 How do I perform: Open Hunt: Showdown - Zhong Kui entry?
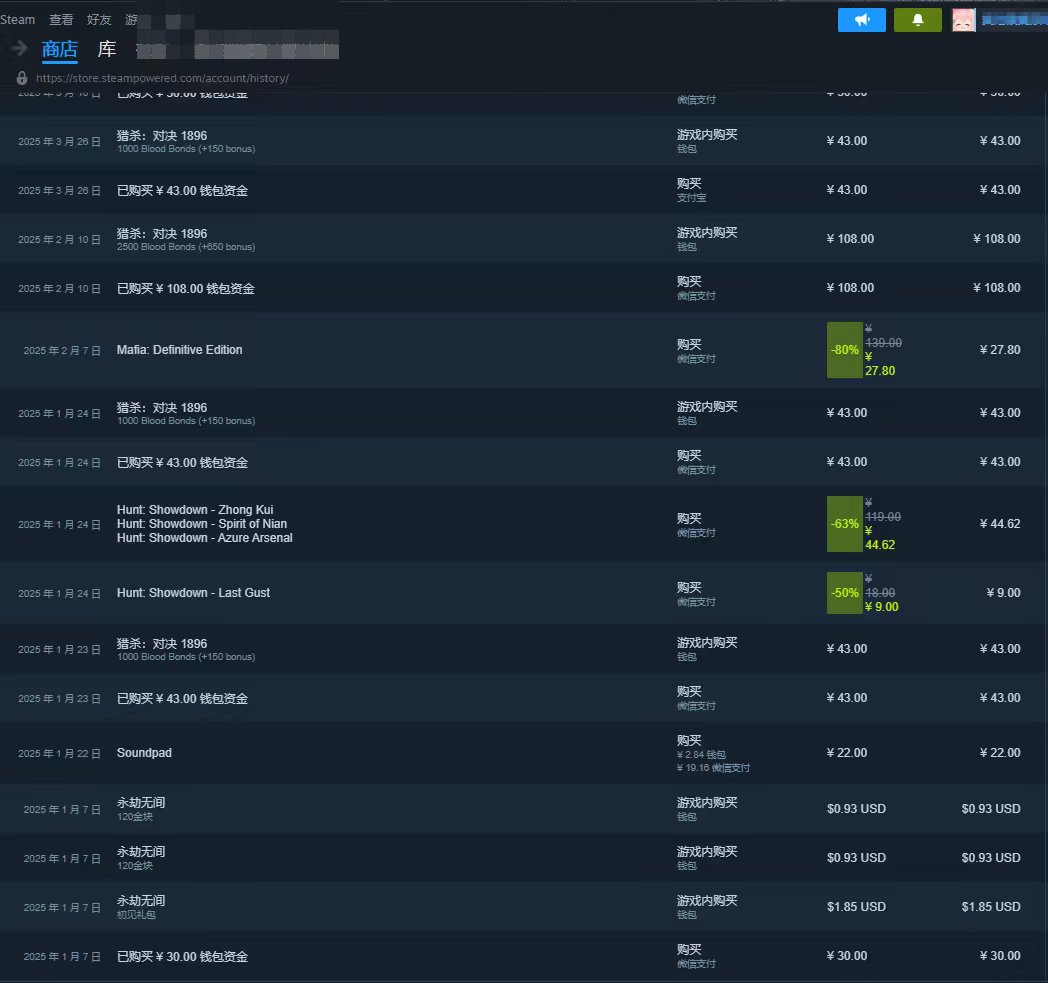(195, 510)
